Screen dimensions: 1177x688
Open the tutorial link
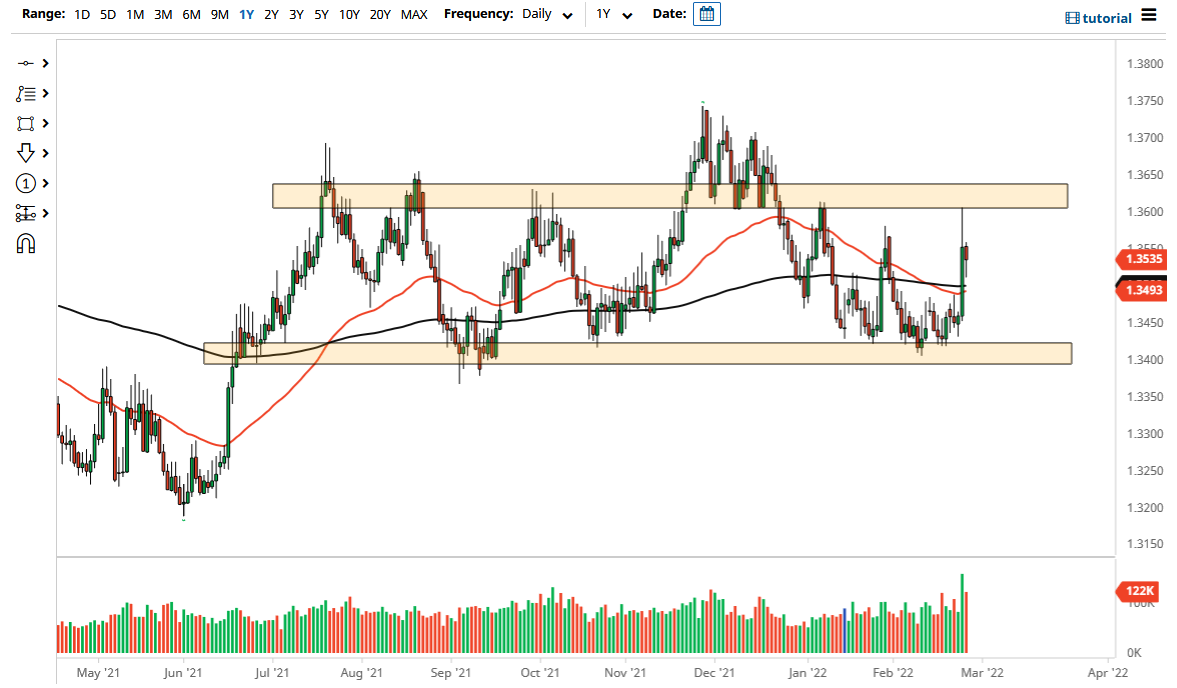1106,18
